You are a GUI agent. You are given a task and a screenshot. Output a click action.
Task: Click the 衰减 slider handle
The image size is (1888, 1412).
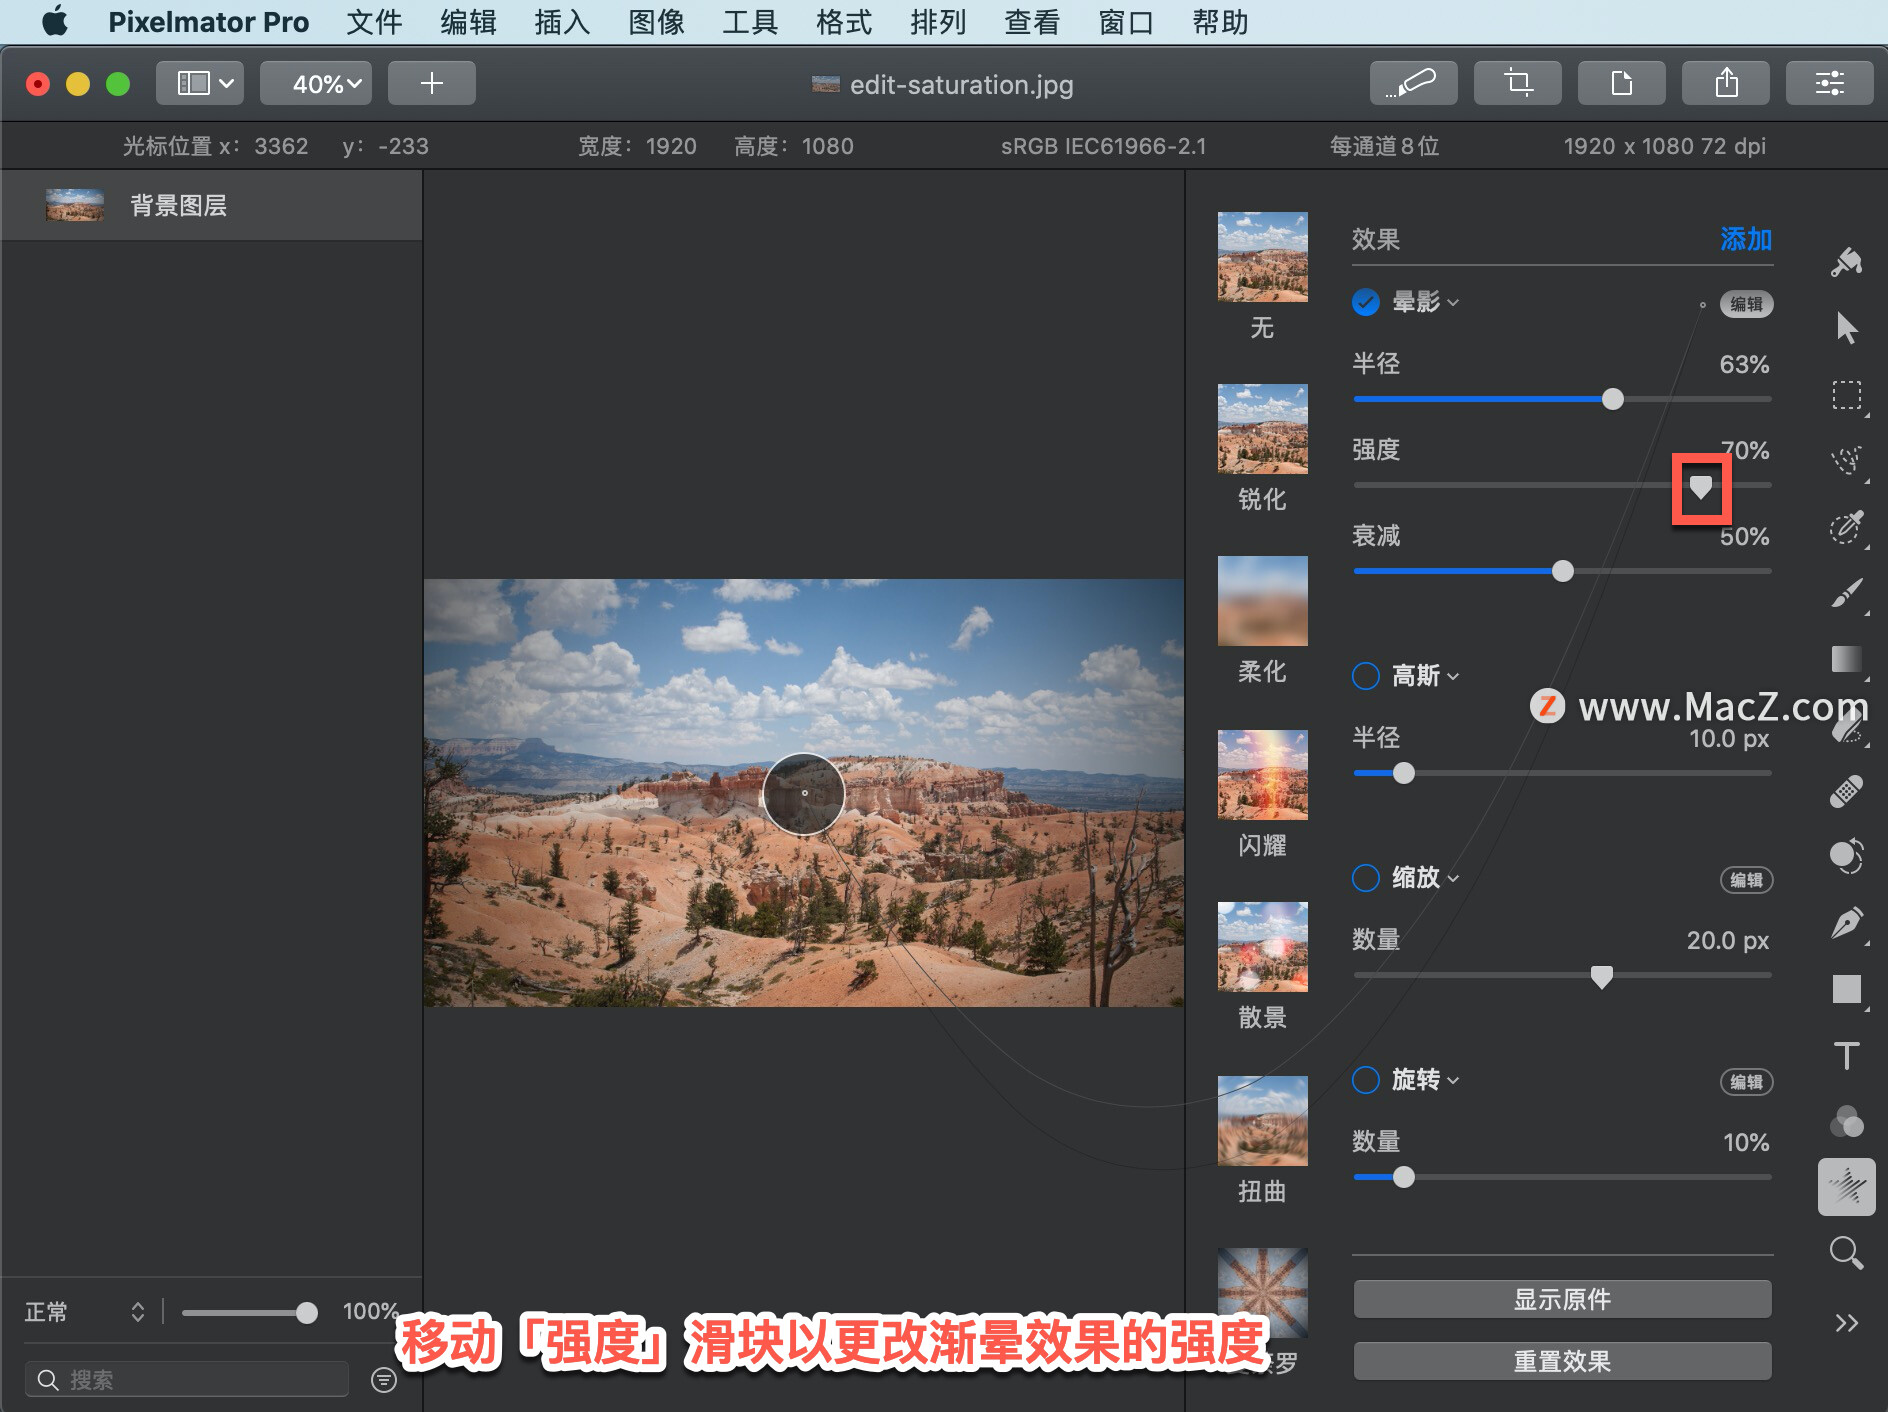[1563, 571]
